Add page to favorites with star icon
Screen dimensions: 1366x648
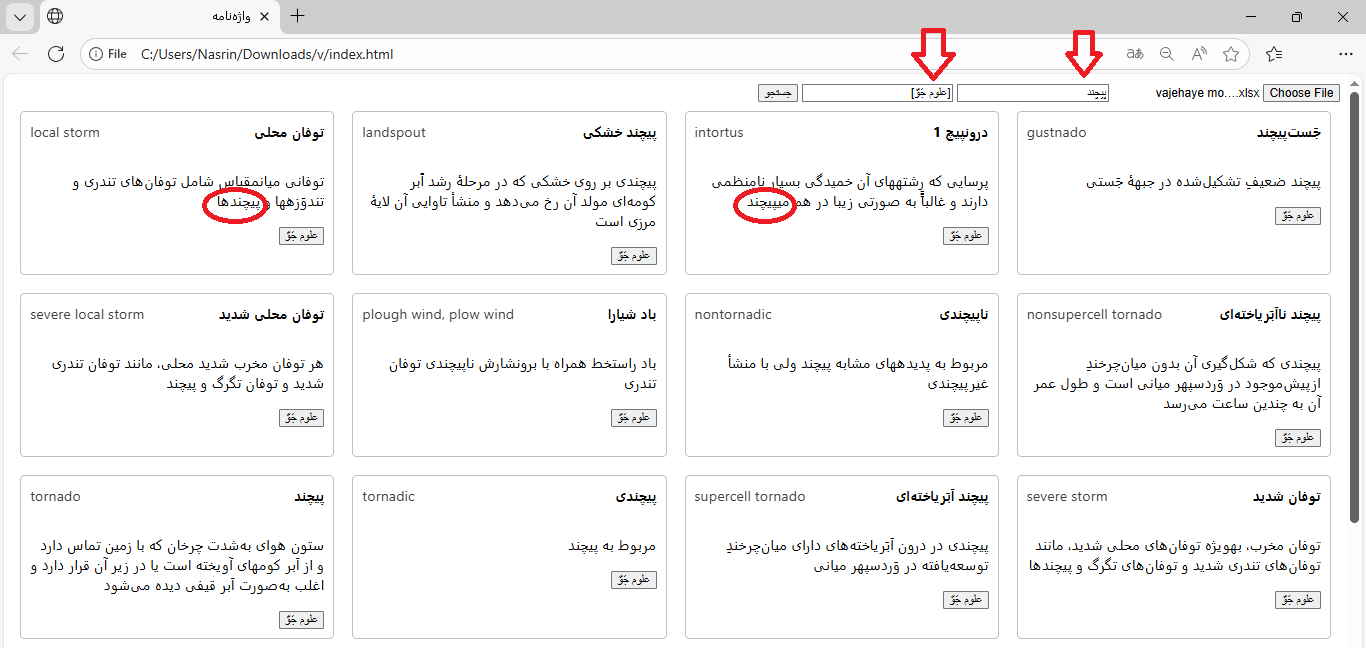[x=1231, y=54]
